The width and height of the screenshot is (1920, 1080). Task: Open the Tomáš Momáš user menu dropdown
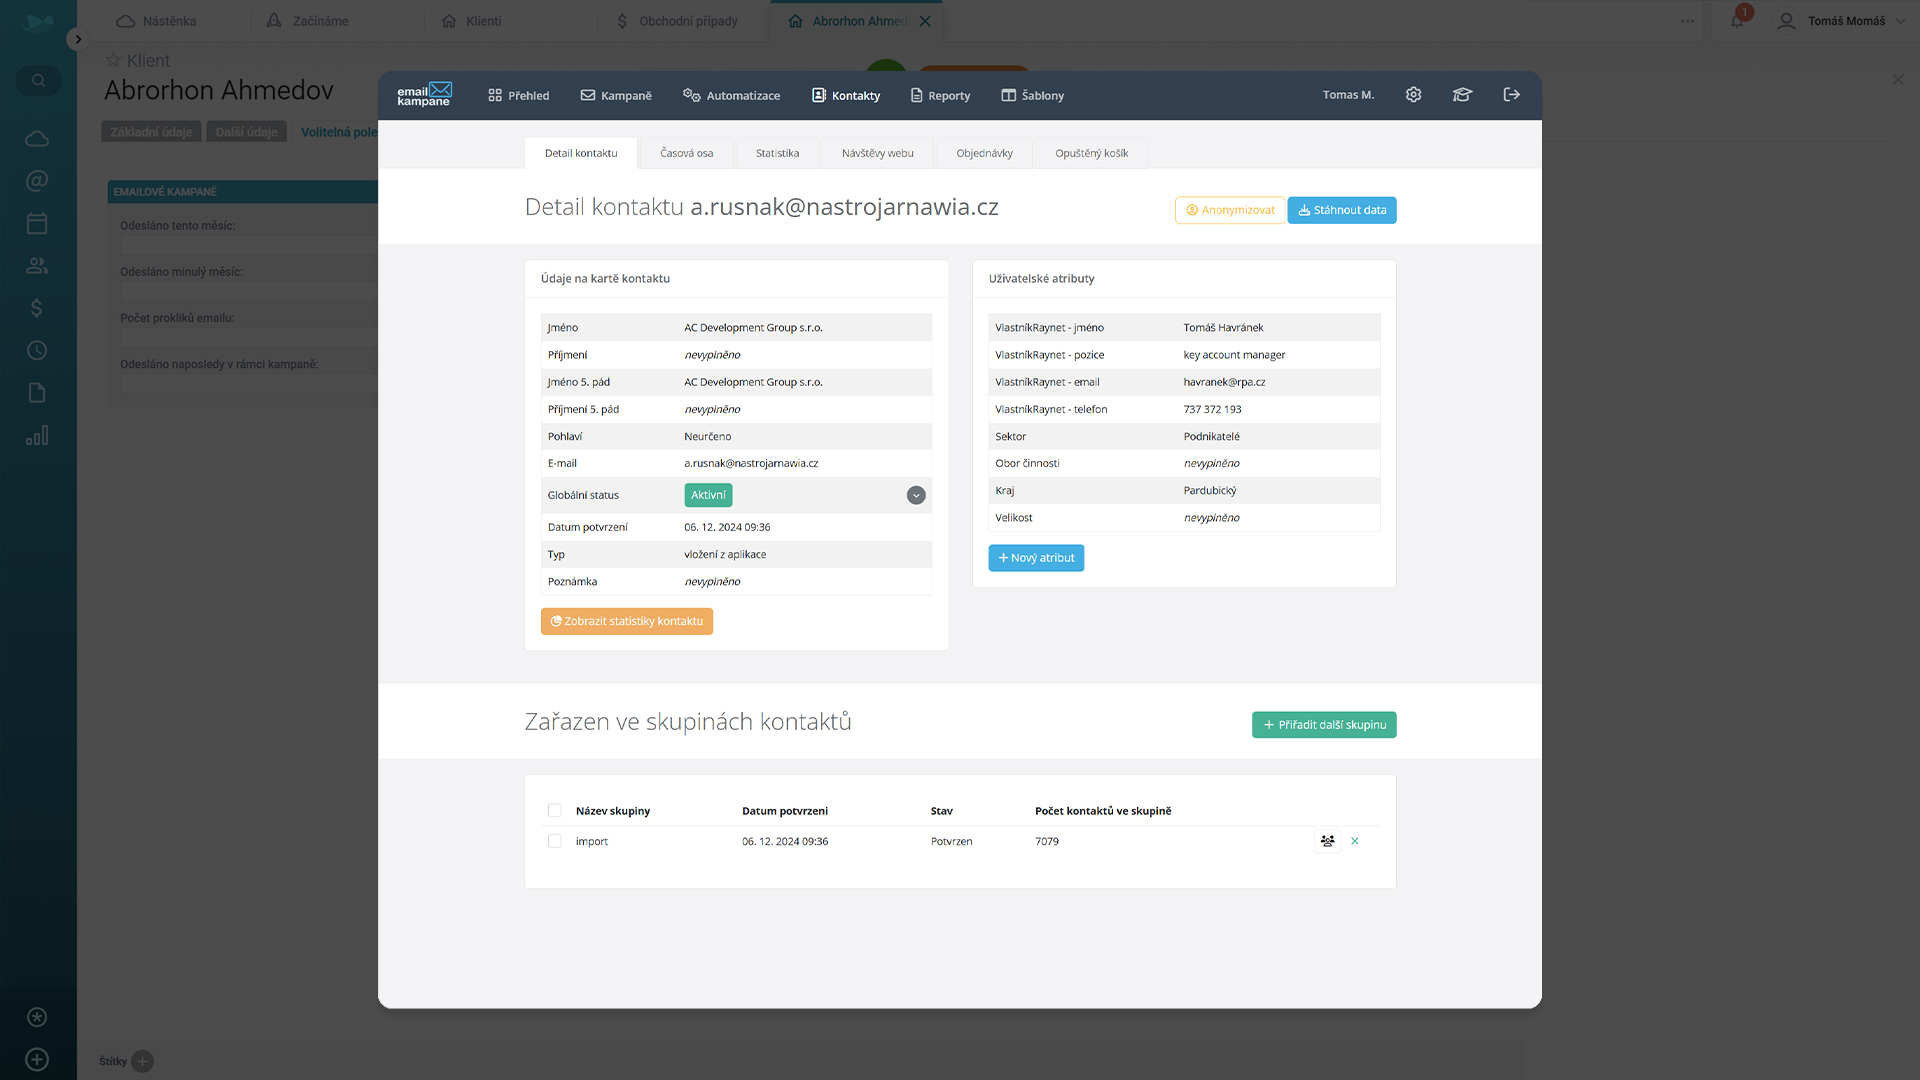(x=1844, y=21)
